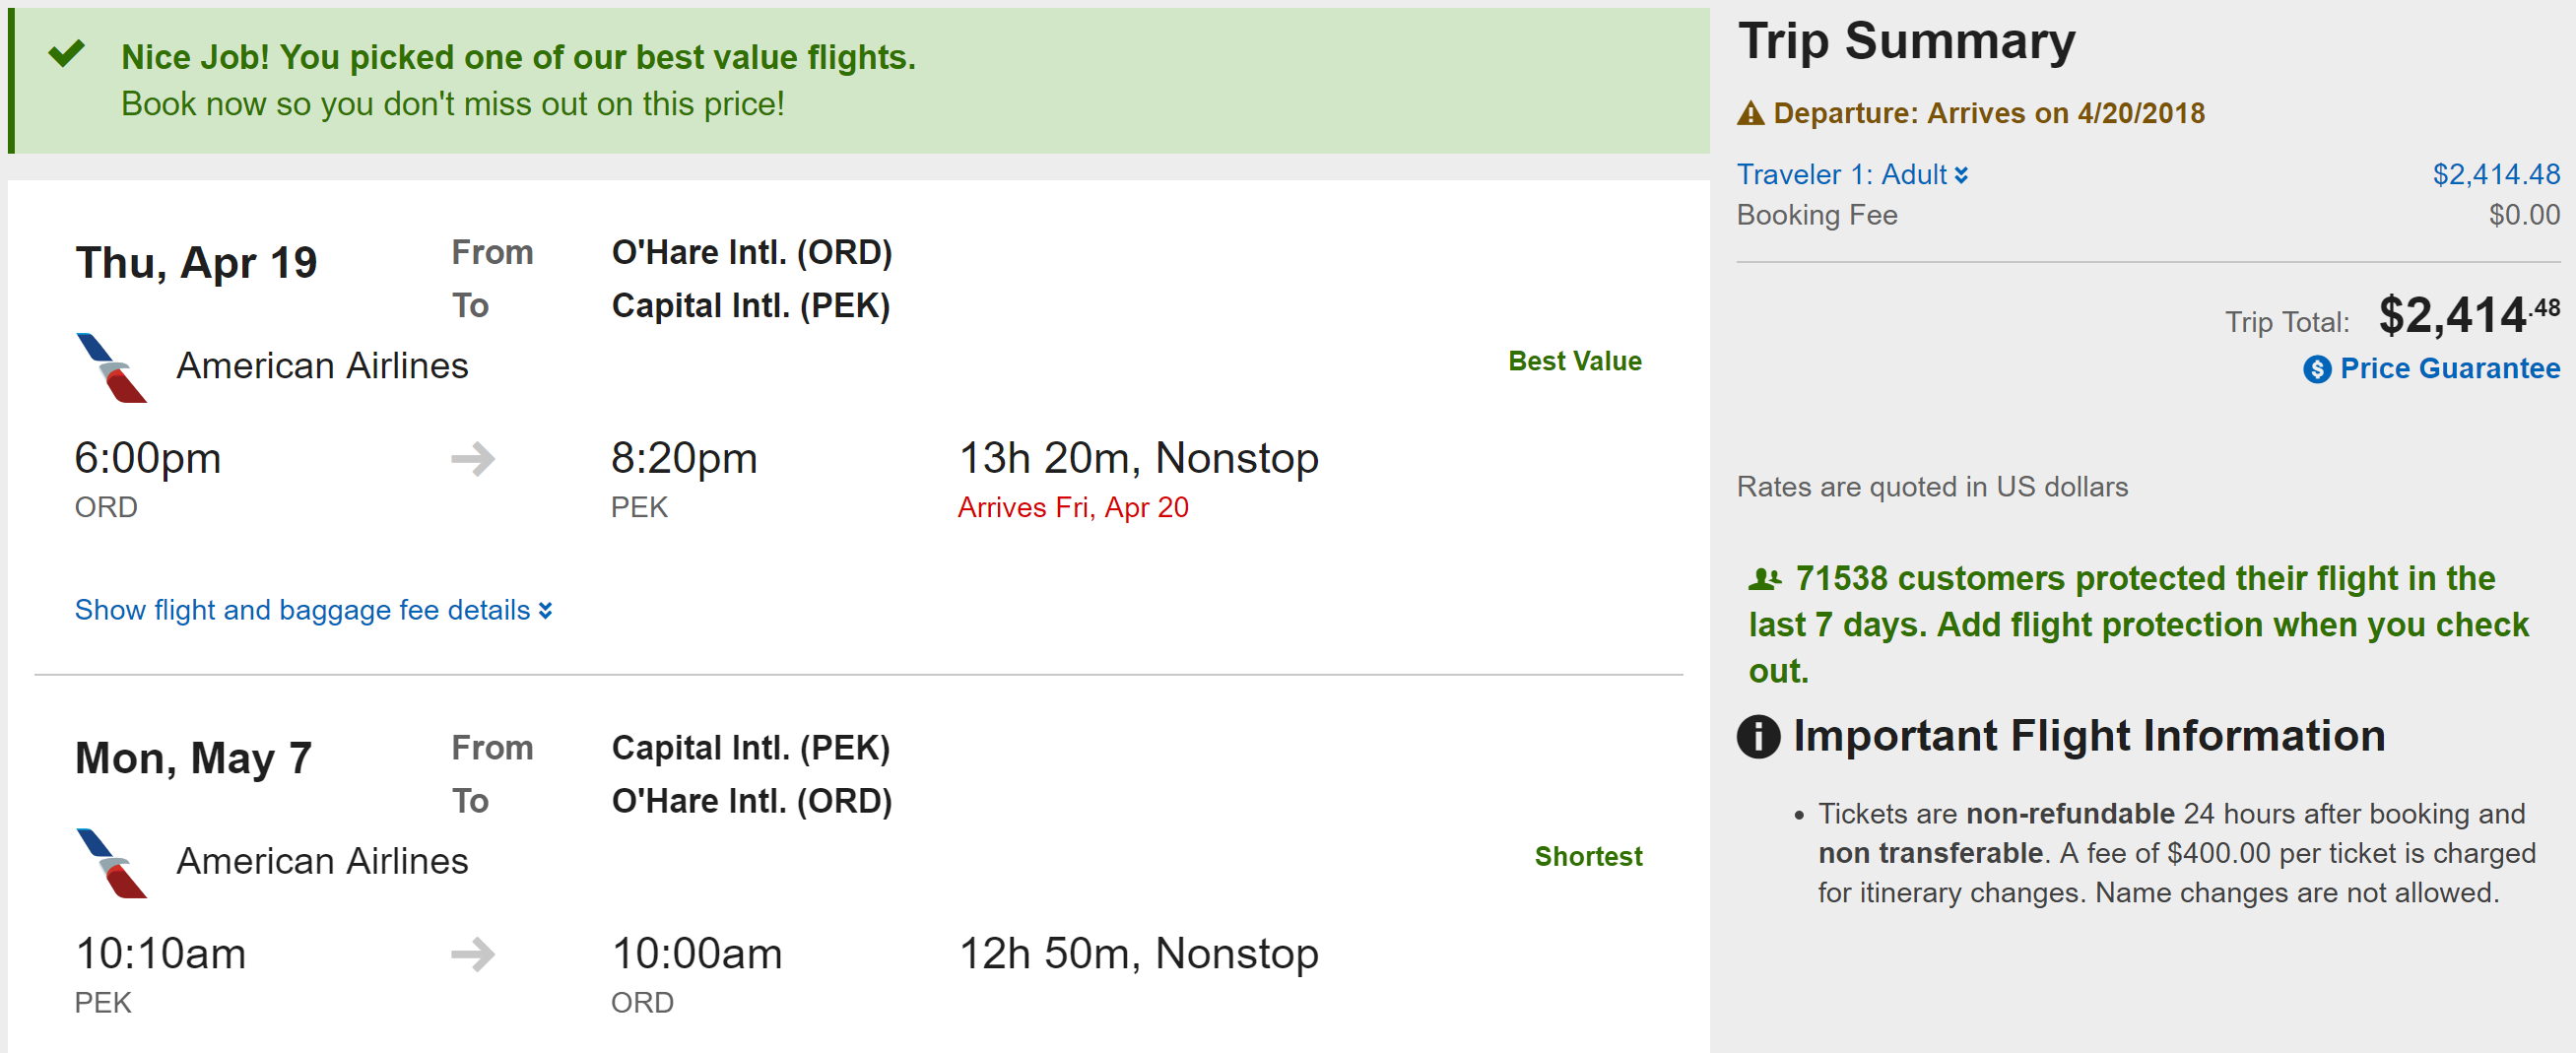Click the Shortest label on return flight
The width and height of the screenshot is (2576, 1053).
click(1588, 857)
